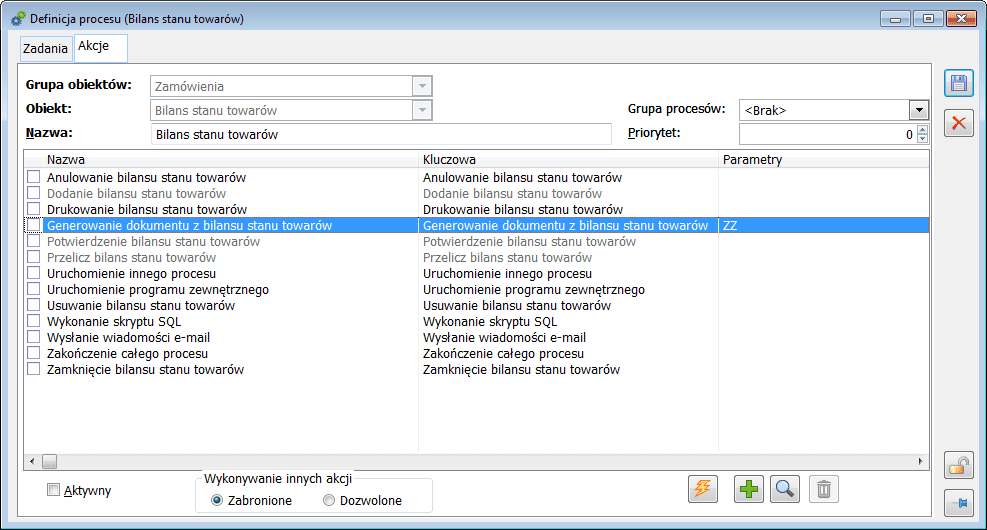The width and height of the screenshot is (987, 530).
Task: Click the red X cancel icon
Action: [x=959, y=123]
